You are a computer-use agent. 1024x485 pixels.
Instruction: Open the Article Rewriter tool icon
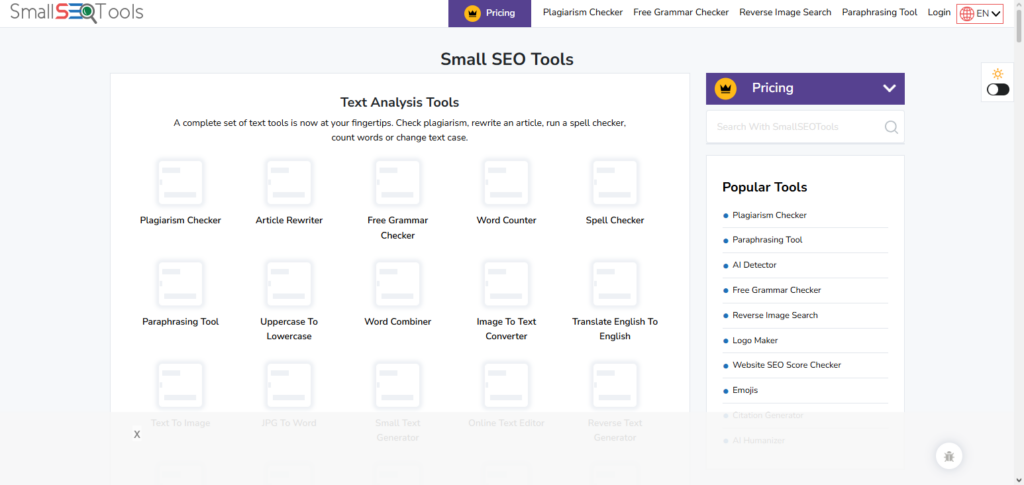(x=289, y=183)
